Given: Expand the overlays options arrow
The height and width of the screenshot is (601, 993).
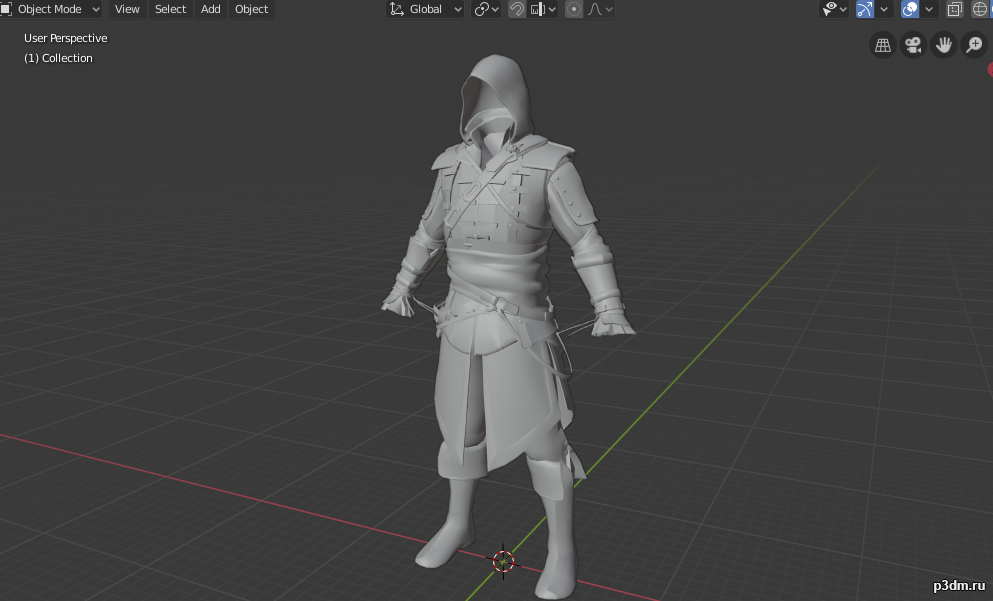Looking at the screenshot, I should tap(930, 9).
